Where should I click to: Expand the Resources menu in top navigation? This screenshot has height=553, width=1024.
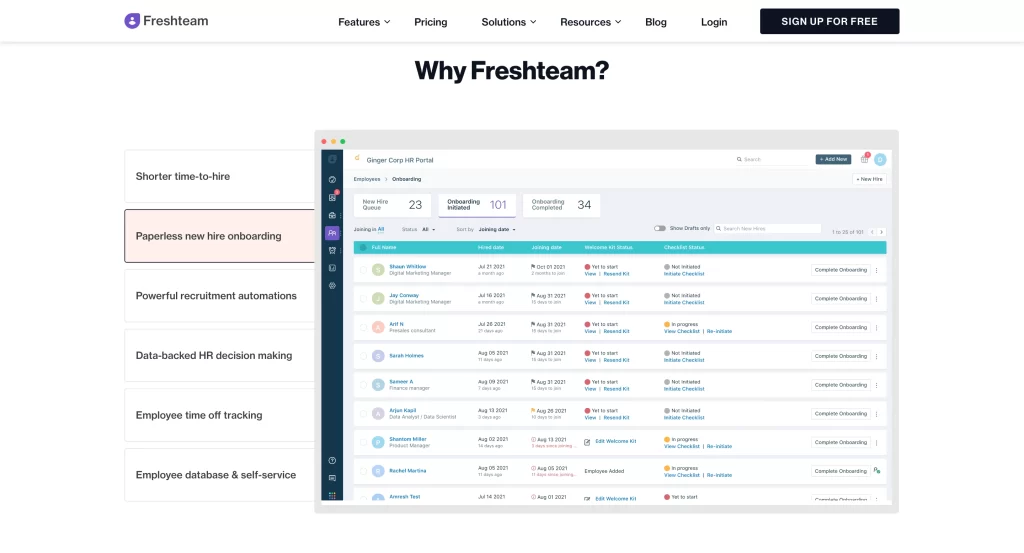point(590,22)
